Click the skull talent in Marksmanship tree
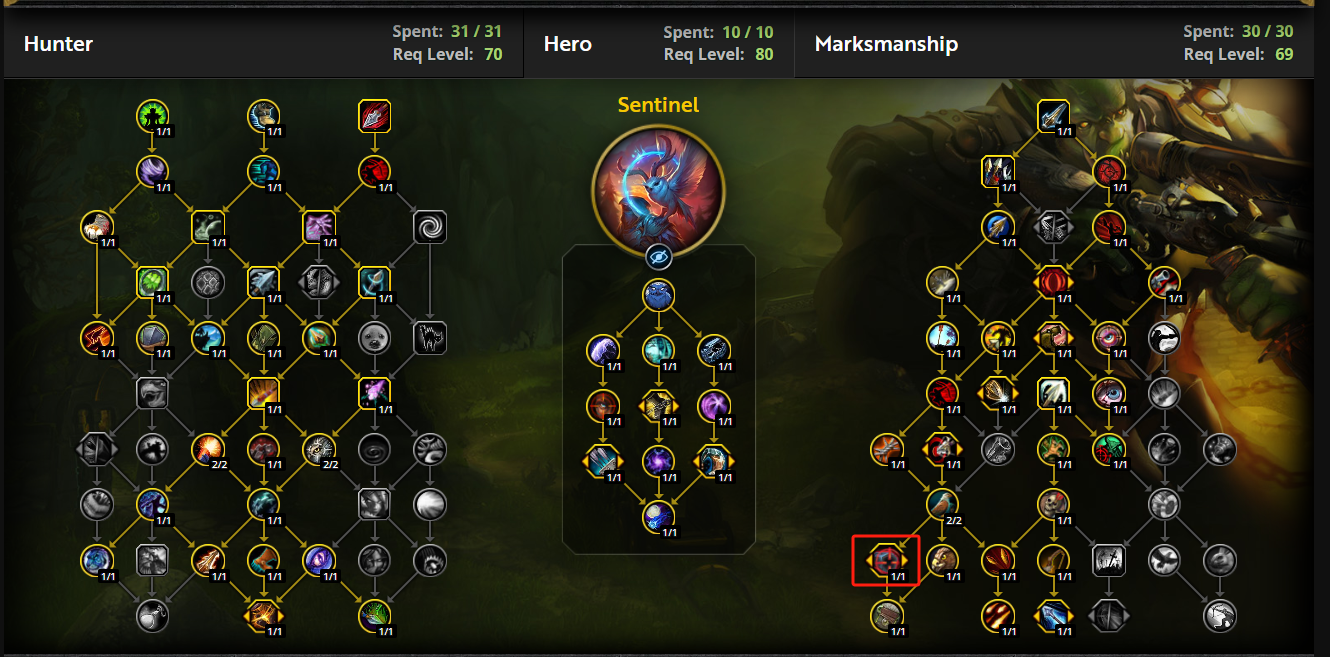Screen dimensions: 1330x657 1053,505
